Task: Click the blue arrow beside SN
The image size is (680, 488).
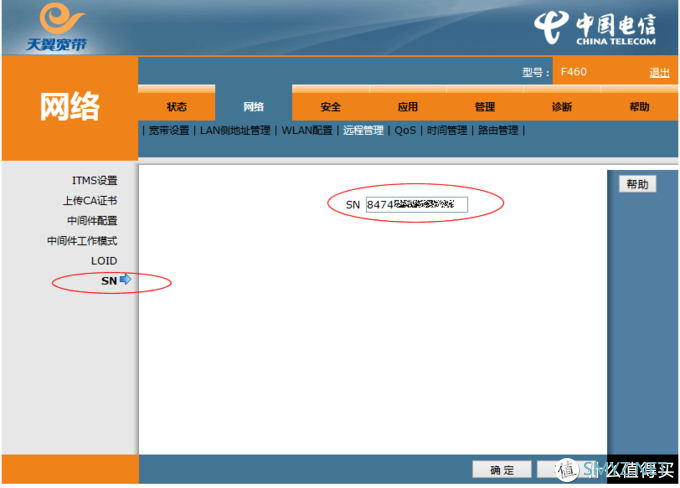Action: (x=126, y=281)
